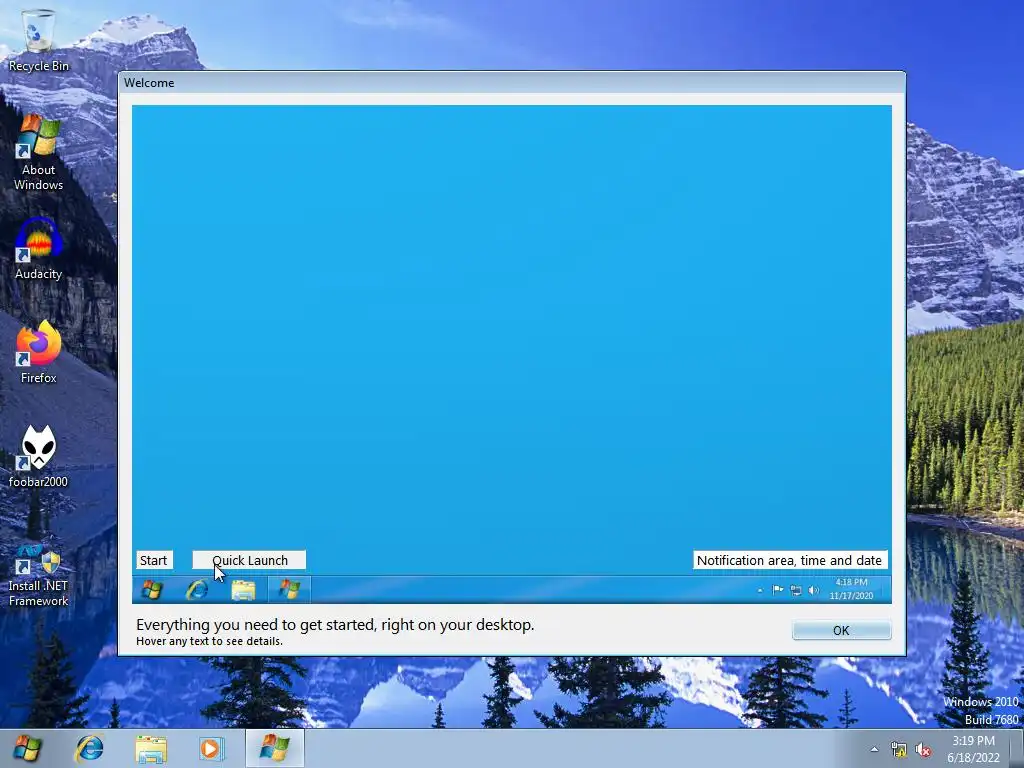The height and width of the screenshot is (768, 1024).
Task: Click the Quick Launch label
Action: [x=249, y=560]
